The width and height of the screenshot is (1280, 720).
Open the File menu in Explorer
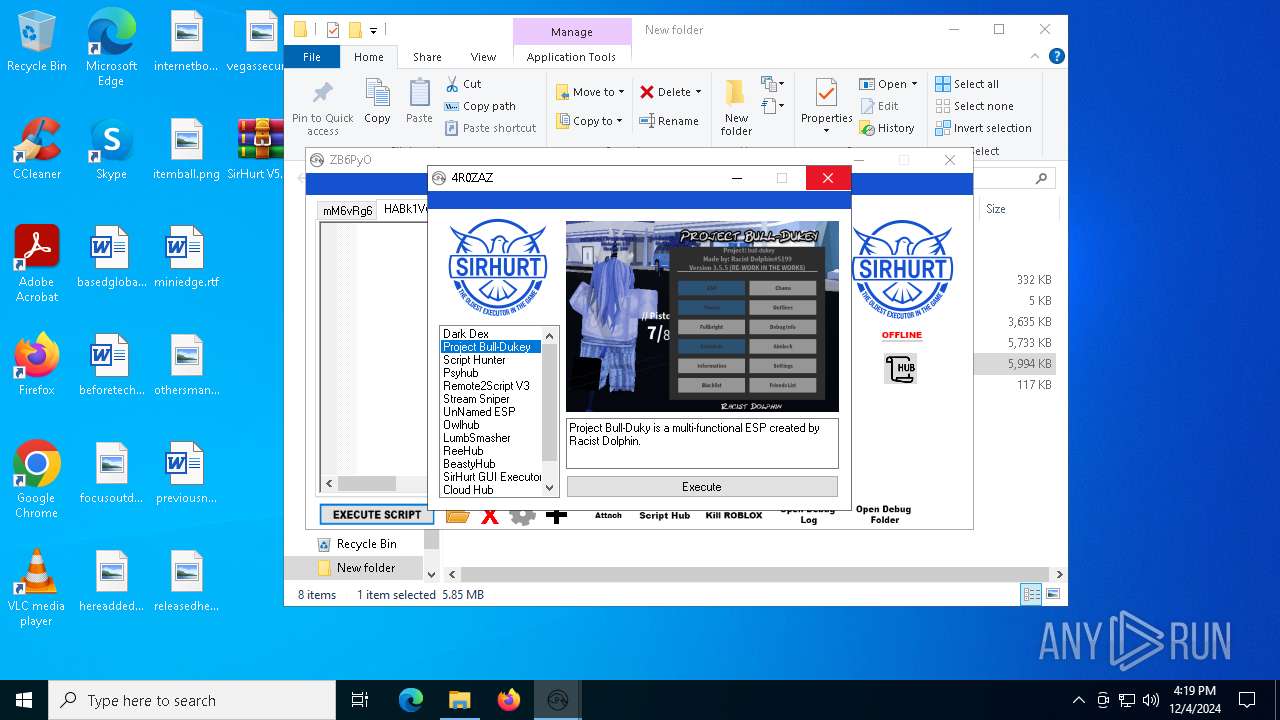[312, 57]
